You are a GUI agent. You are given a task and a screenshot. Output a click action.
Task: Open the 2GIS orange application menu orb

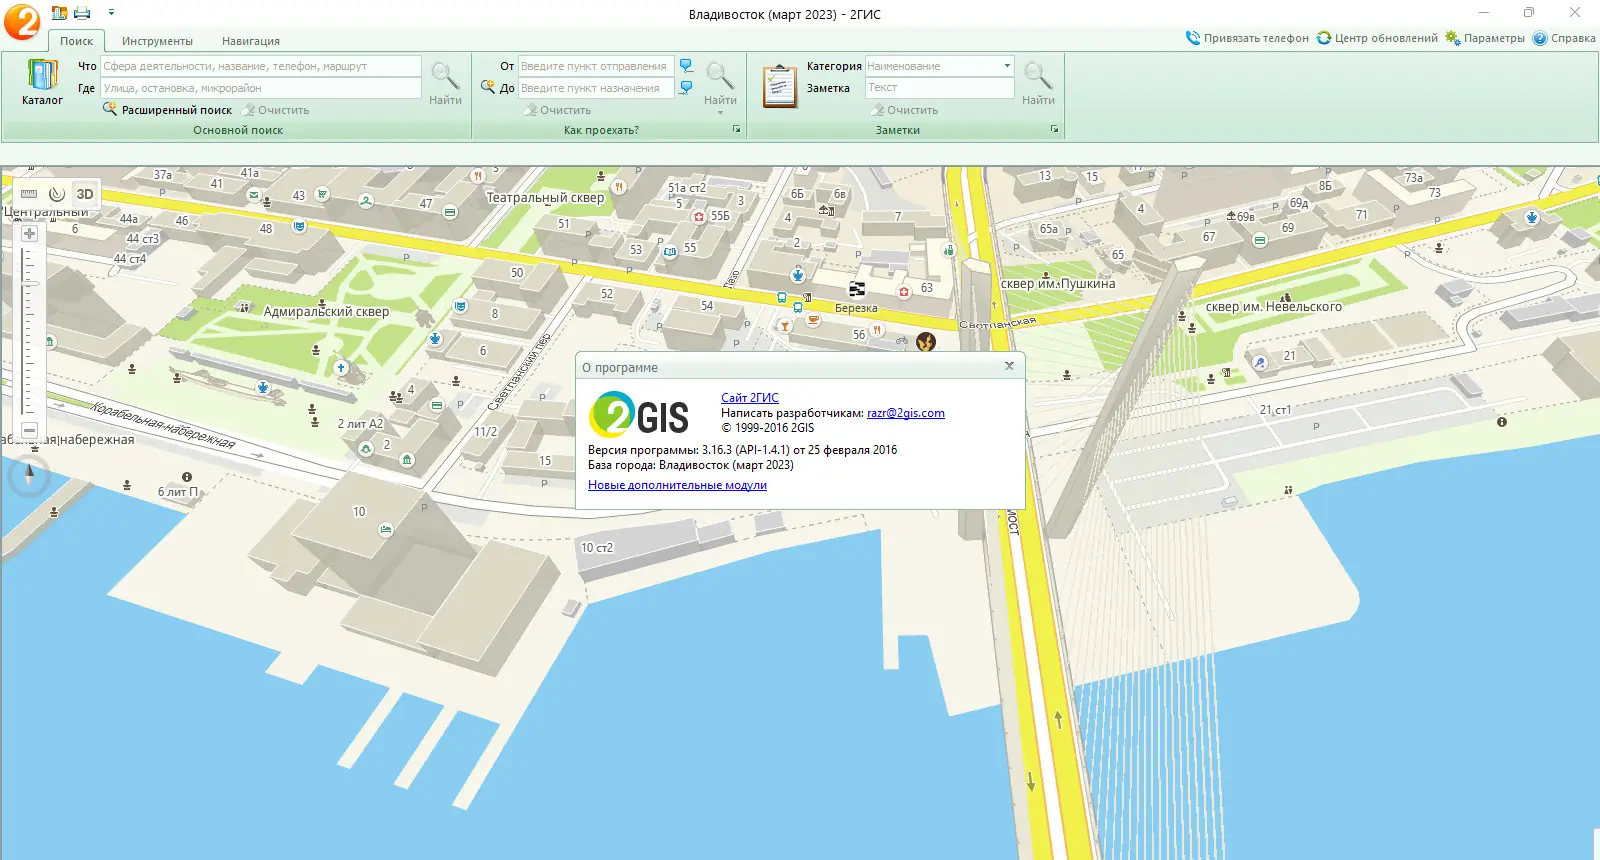(22, 21)
